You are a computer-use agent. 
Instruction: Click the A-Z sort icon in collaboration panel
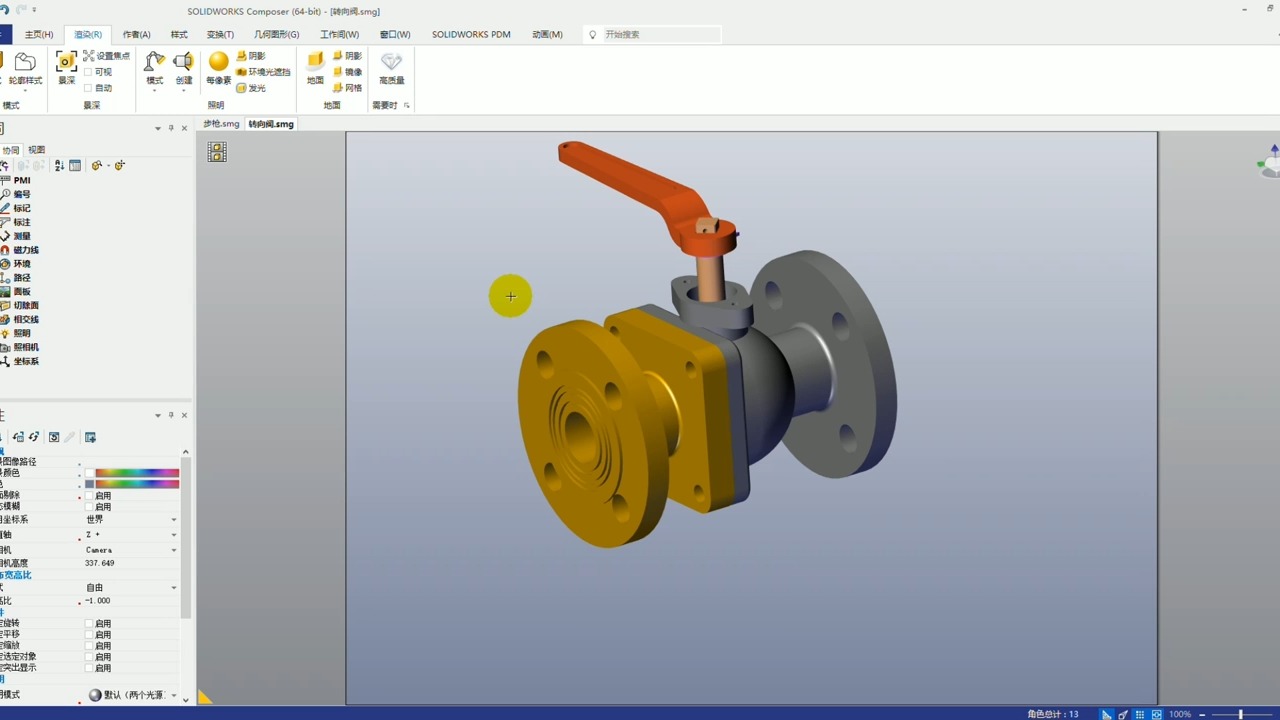(x=59, y=165)
